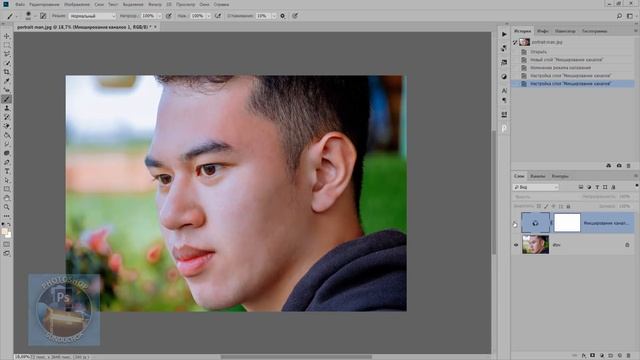
Task: Delete the current history state via trash icon
Action: 629,166
